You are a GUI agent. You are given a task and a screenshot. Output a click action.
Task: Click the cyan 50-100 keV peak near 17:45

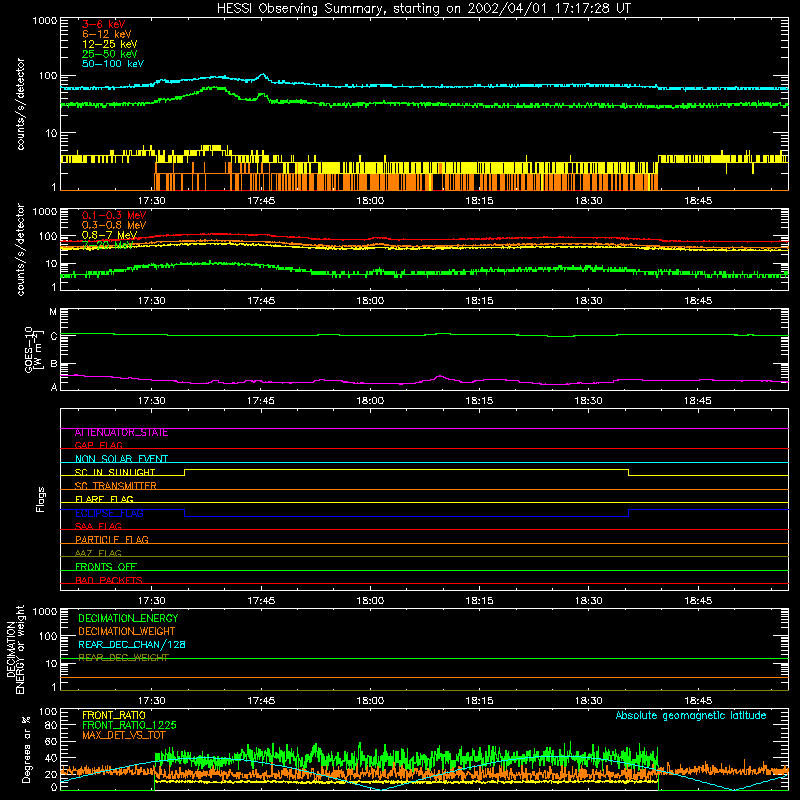[263, 76]
